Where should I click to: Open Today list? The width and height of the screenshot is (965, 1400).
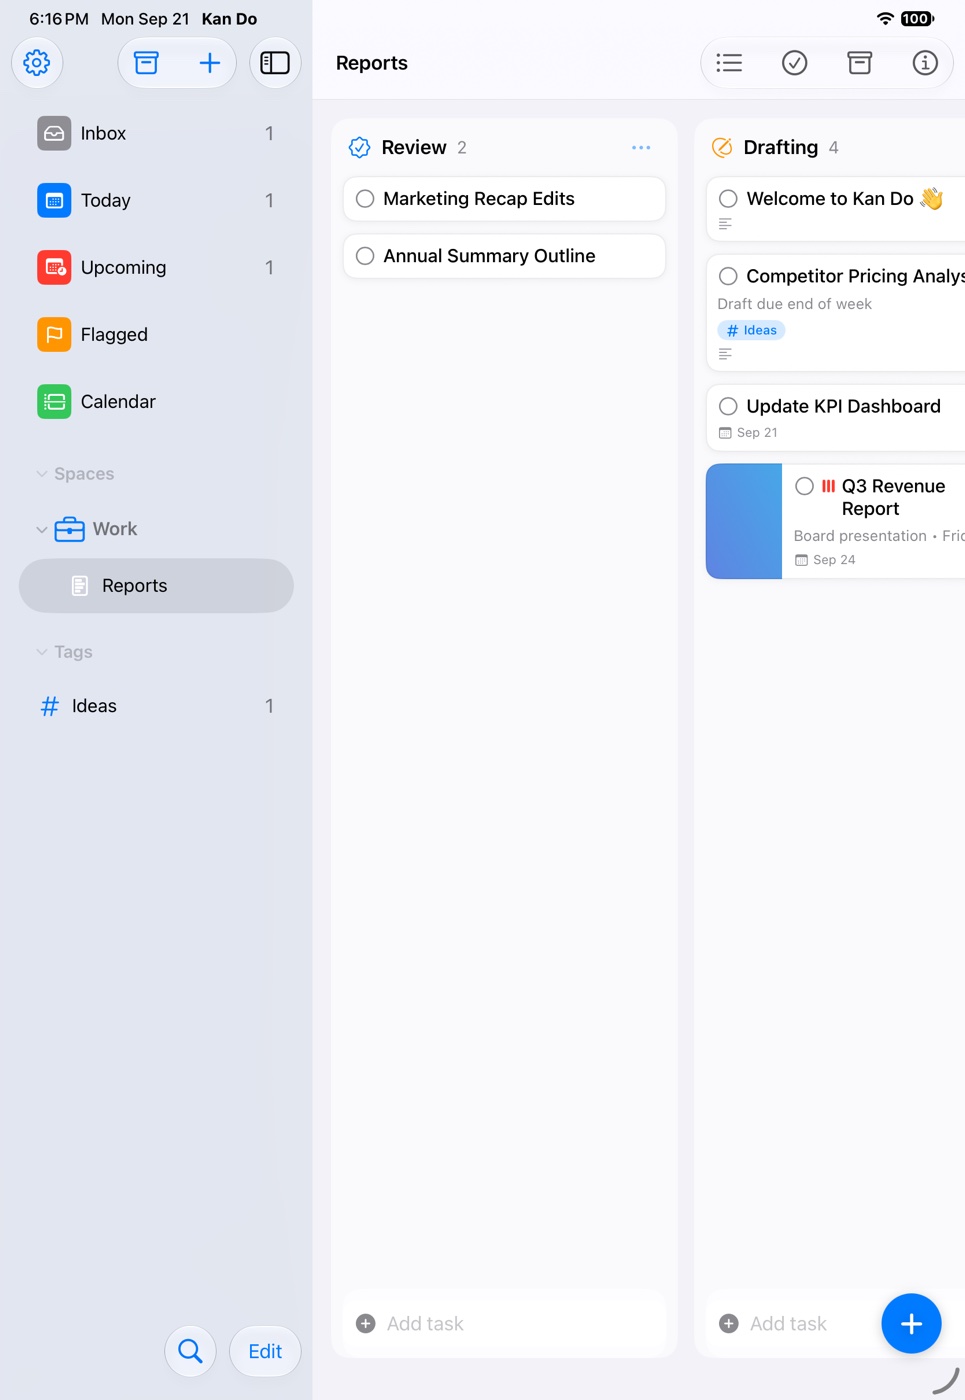[x=156, y=200]
